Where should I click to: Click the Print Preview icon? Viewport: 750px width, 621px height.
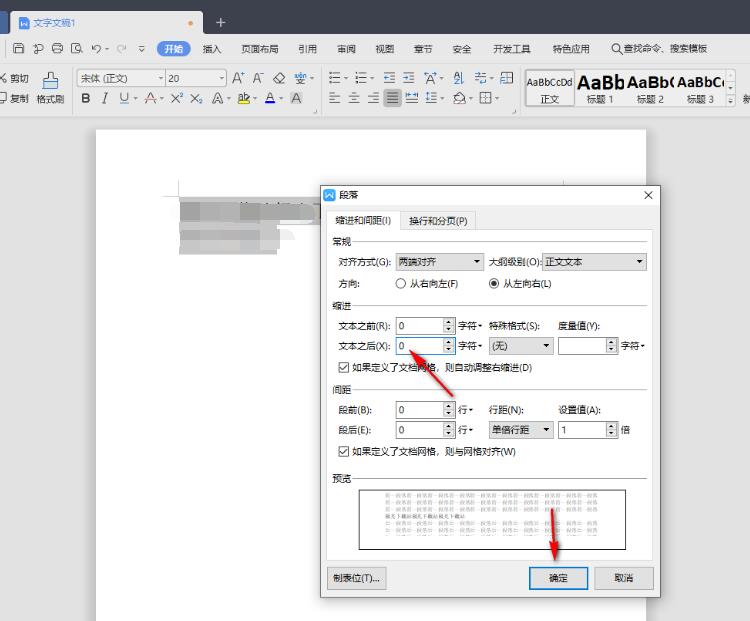[x=77, y=48]
